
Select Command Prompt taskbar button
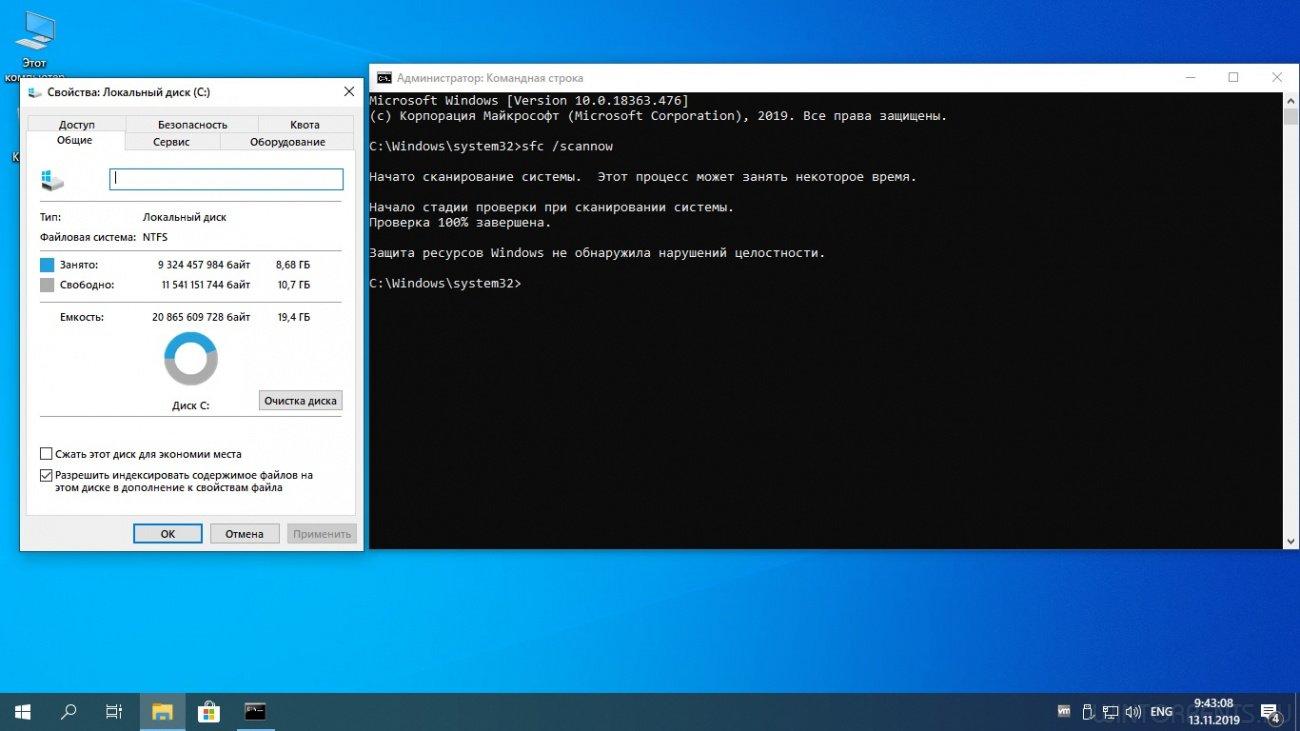click(x=256, y=712)
